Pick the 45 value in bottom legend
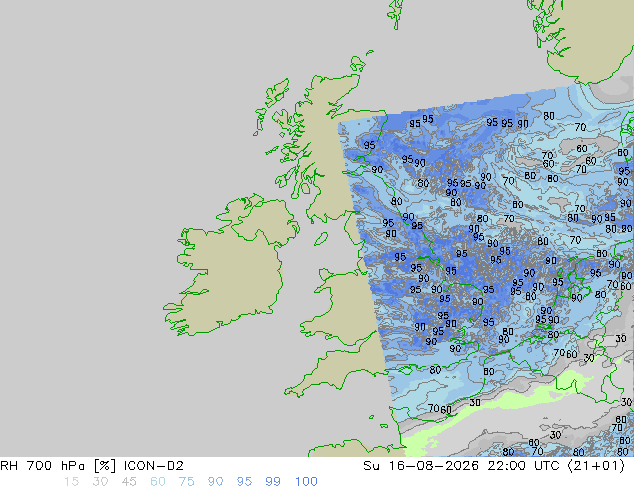Image resolution: width=634 pixels, height=490 pixels. [x=129, y=482]
